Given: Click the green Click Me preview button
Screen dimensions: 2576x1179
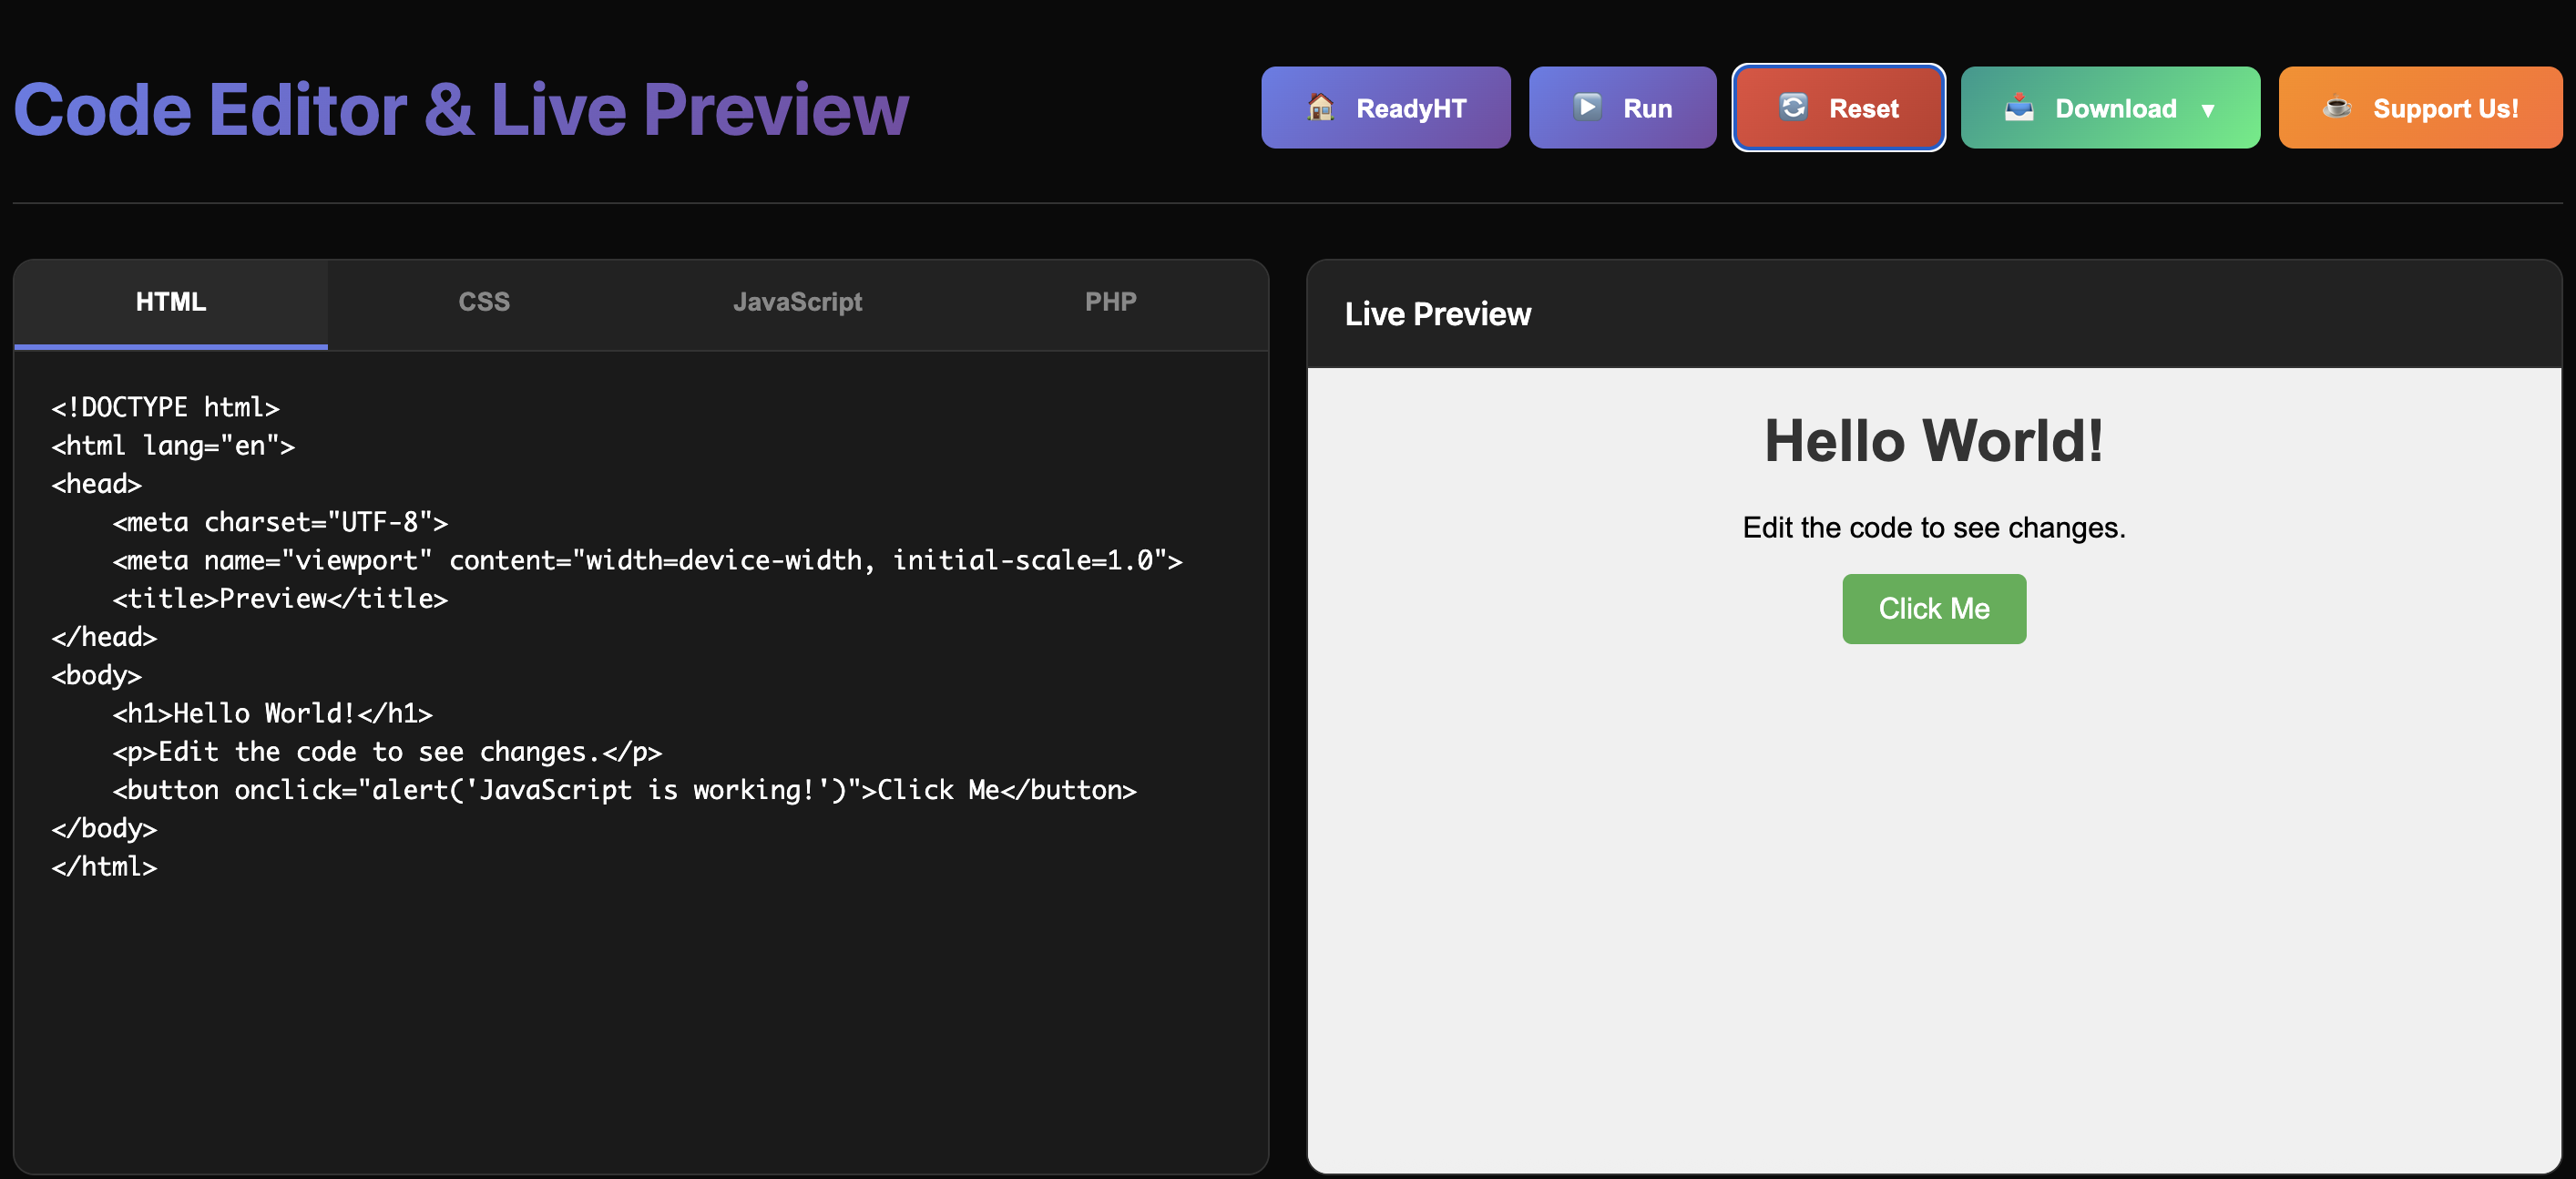Looking at the screenshot, I should coord(1933,608).
